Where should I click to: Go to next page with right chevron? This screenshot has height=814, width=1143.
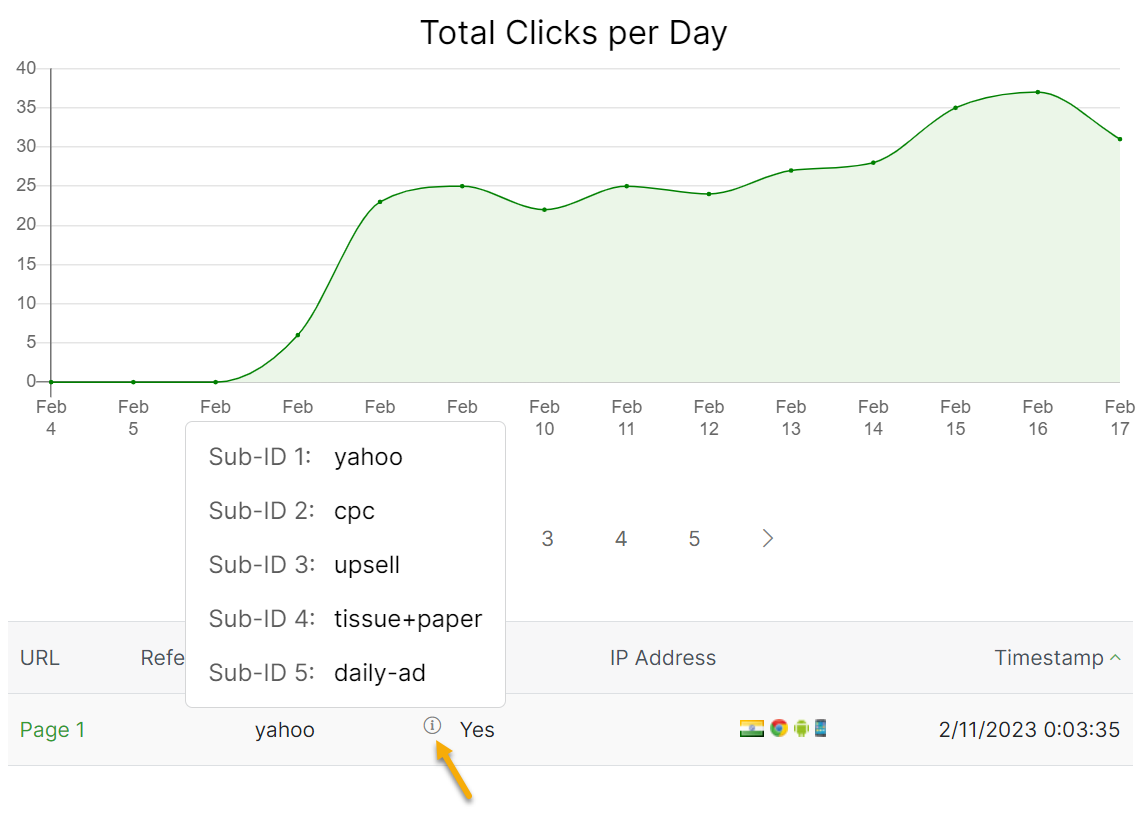point(768,539)
